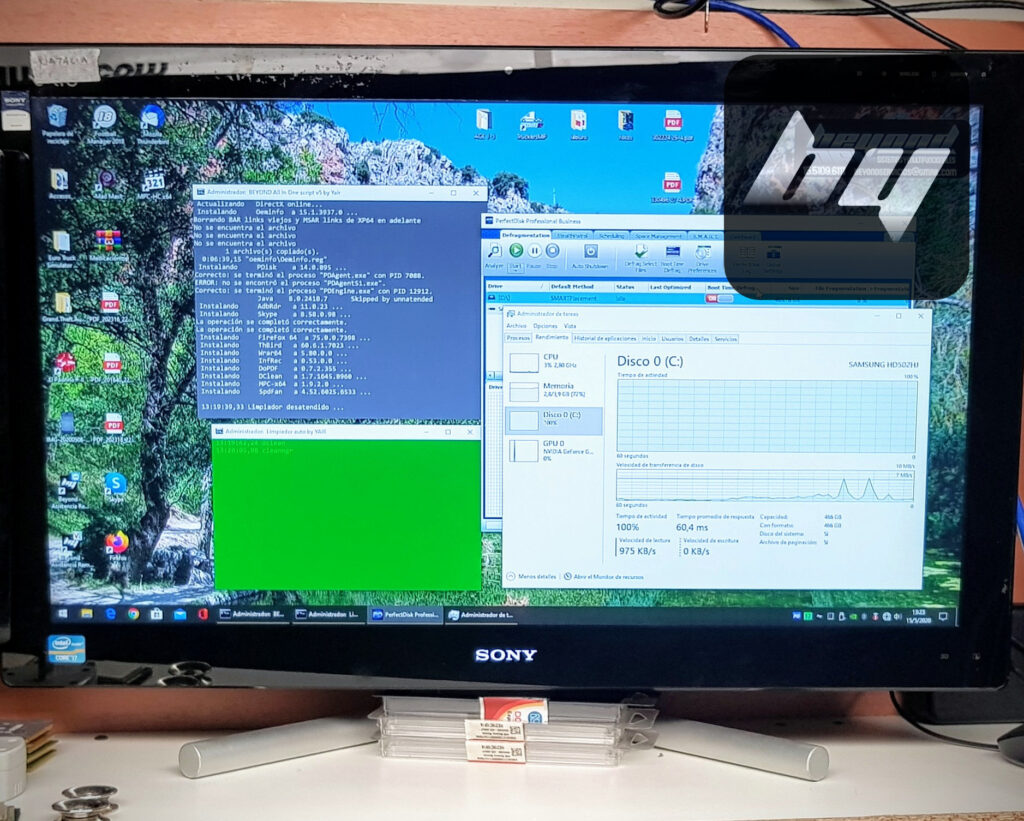Click the volume icon in system tray
This screenshot has width=1024, height=821.
[897, 616]
